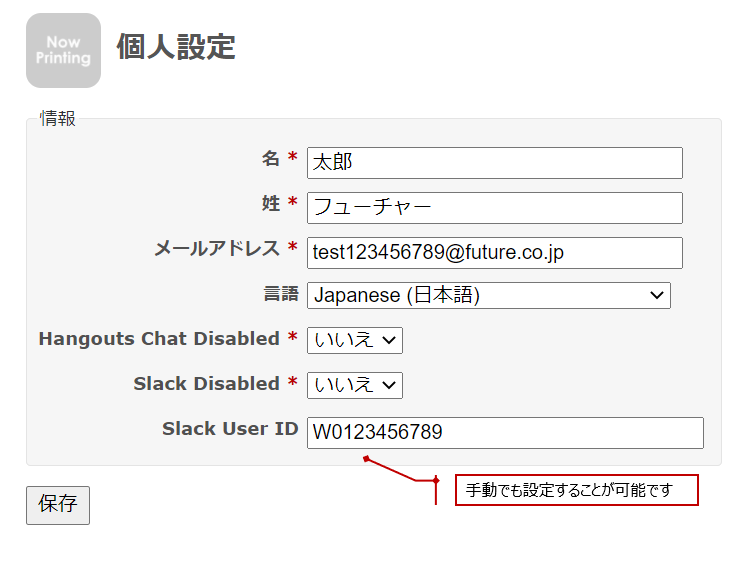This screenshot has height=564, width=753.
Task: Save settings with the 保存 button
Action: (x=58, y=505)
